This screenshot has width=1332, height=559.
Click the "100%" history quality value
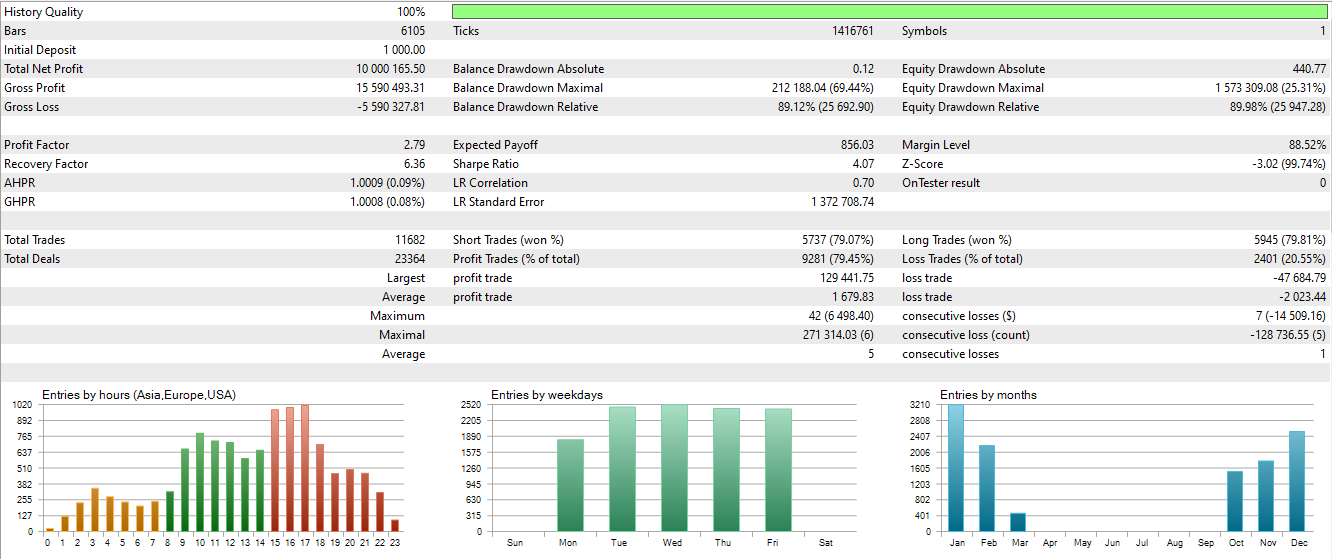click(411, 12)
